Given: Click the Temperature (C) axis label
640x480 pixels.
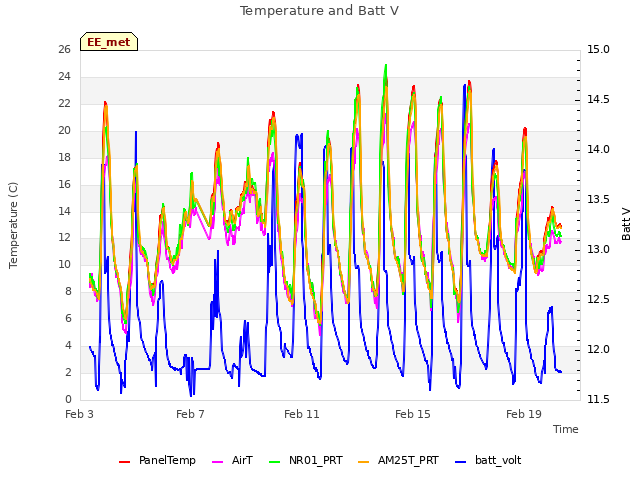Looking at the screenshot, I should point(13,225).
